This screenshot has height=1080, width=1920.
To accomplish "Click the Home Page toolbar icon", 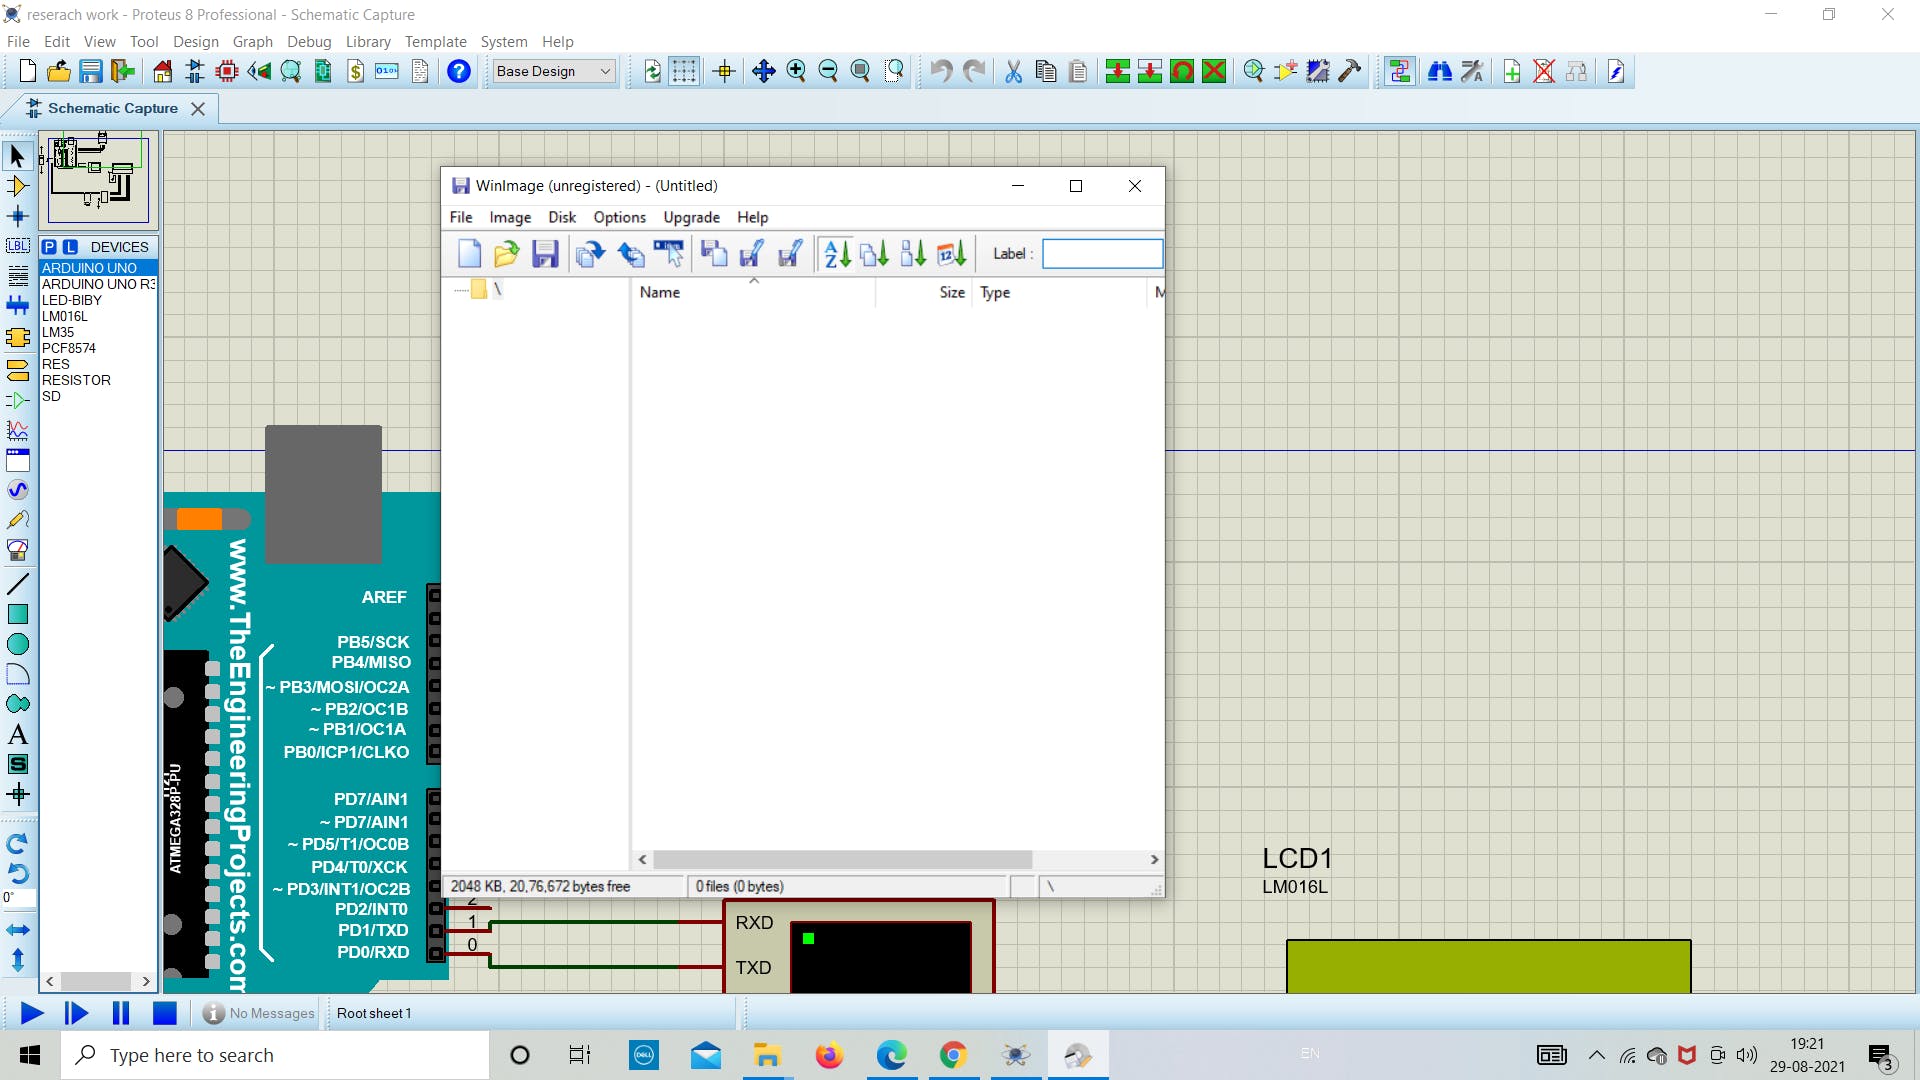I will tap(163, 71).
